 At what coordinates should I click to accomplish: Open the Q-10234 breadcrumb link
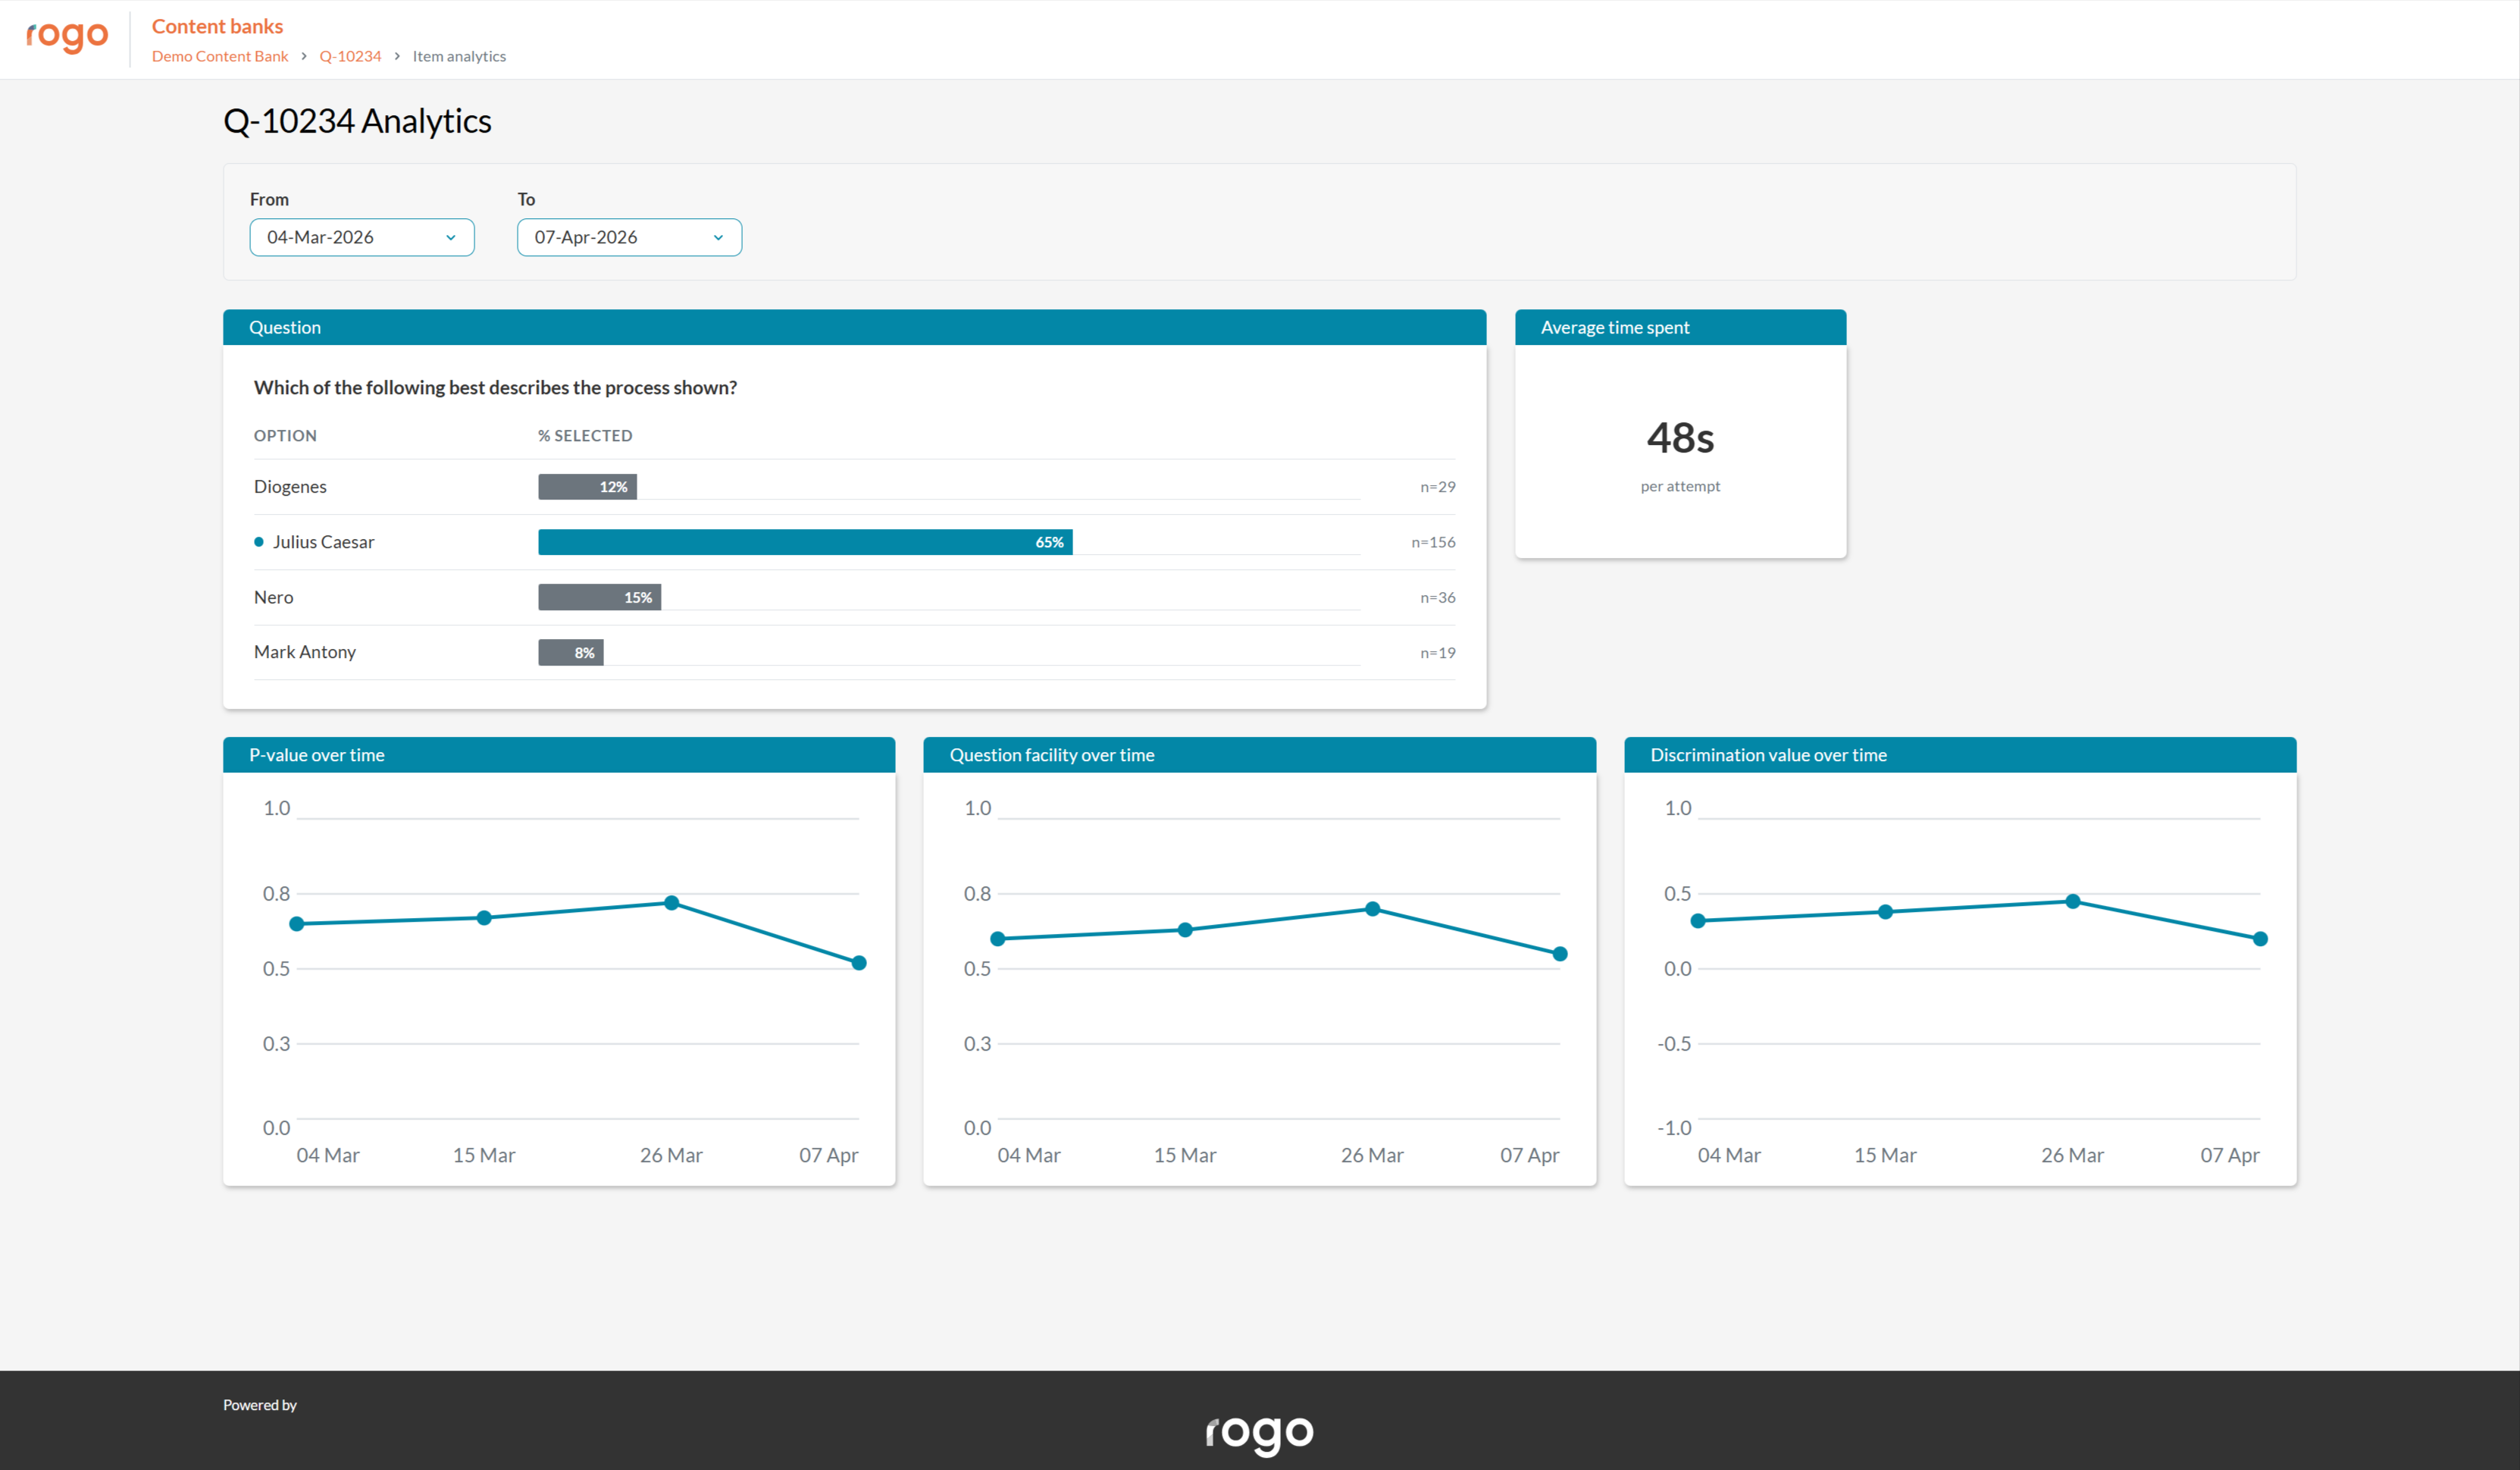(350, 56)
